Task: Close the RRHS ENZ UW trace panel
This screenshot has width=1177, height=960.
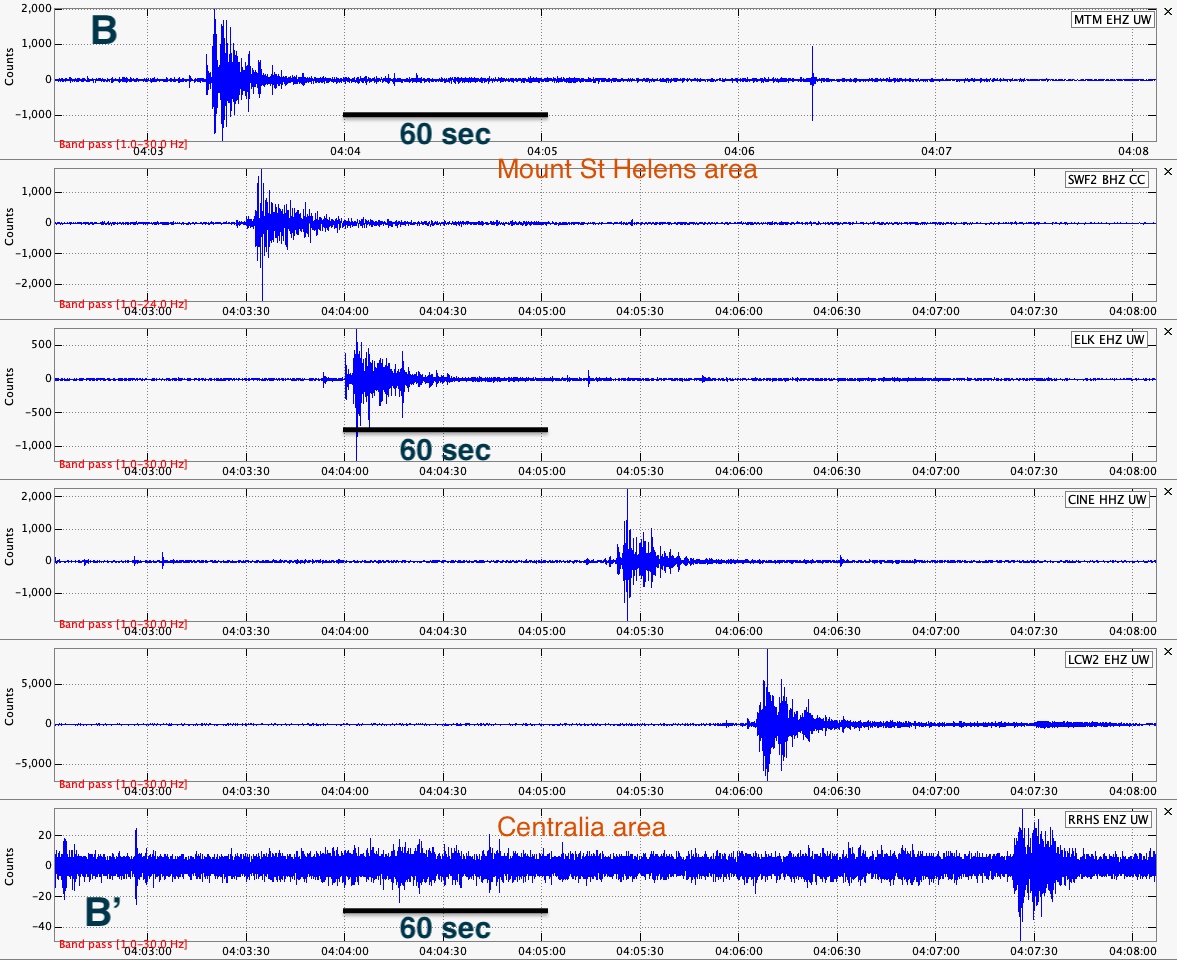Action: 1167,811
